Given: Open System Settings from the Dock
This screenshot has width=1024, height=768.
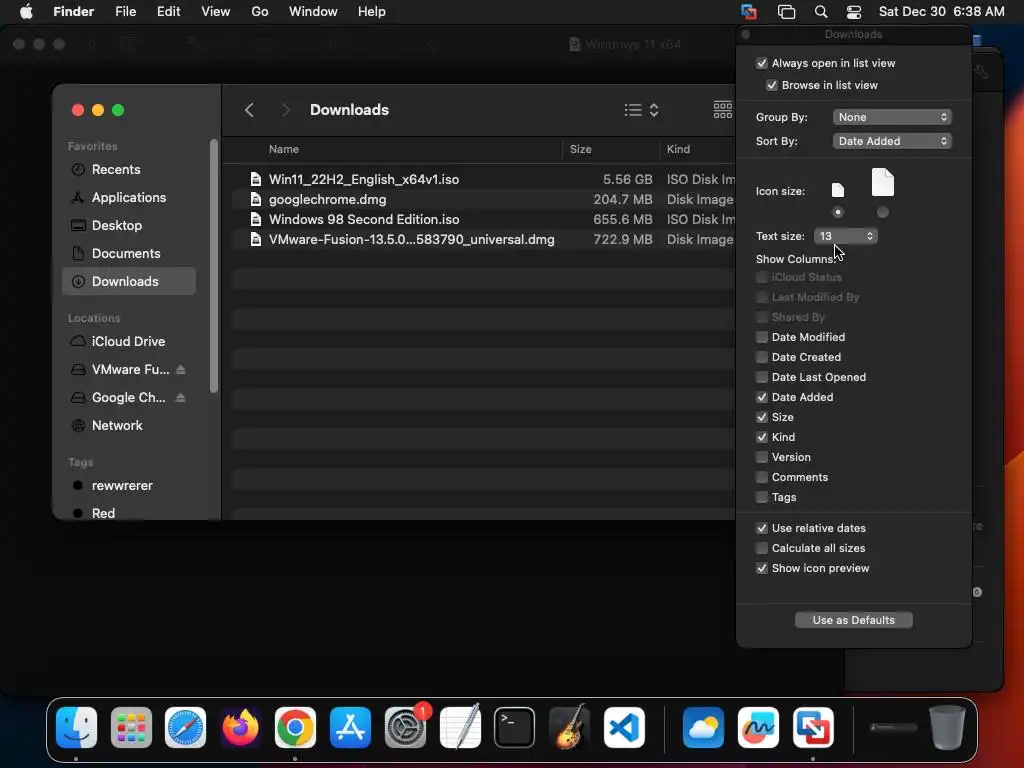Looking at the screenshot, I should coord(405,727).
